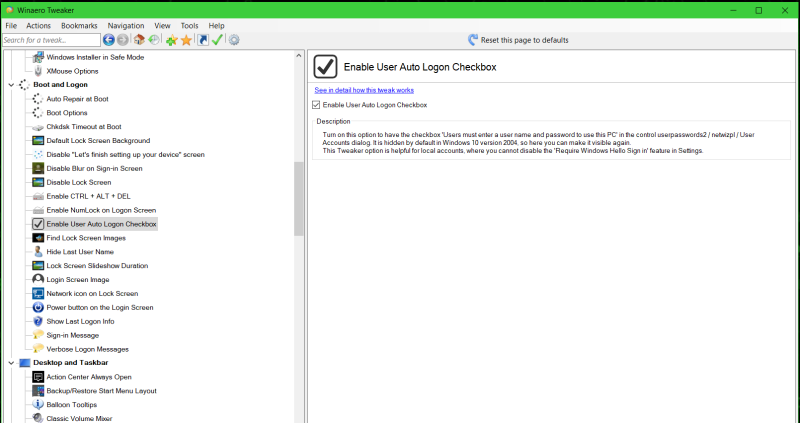This screenshot has height=423, width=800.
Task: Select Enable NumLock on Logon Screen
Action: click(101, 210)
